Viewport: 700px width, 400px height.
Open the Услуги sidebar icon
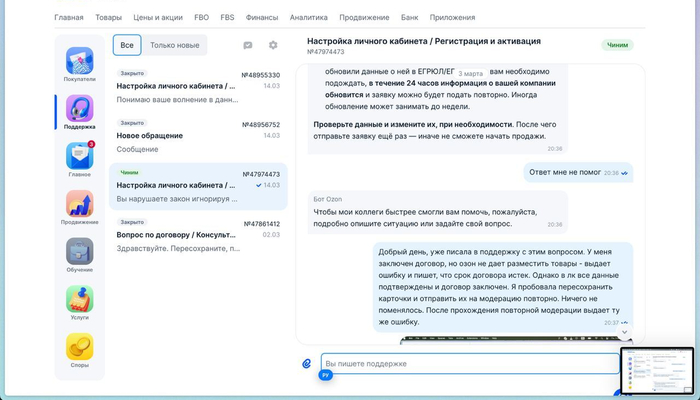[x=80, y=299]
